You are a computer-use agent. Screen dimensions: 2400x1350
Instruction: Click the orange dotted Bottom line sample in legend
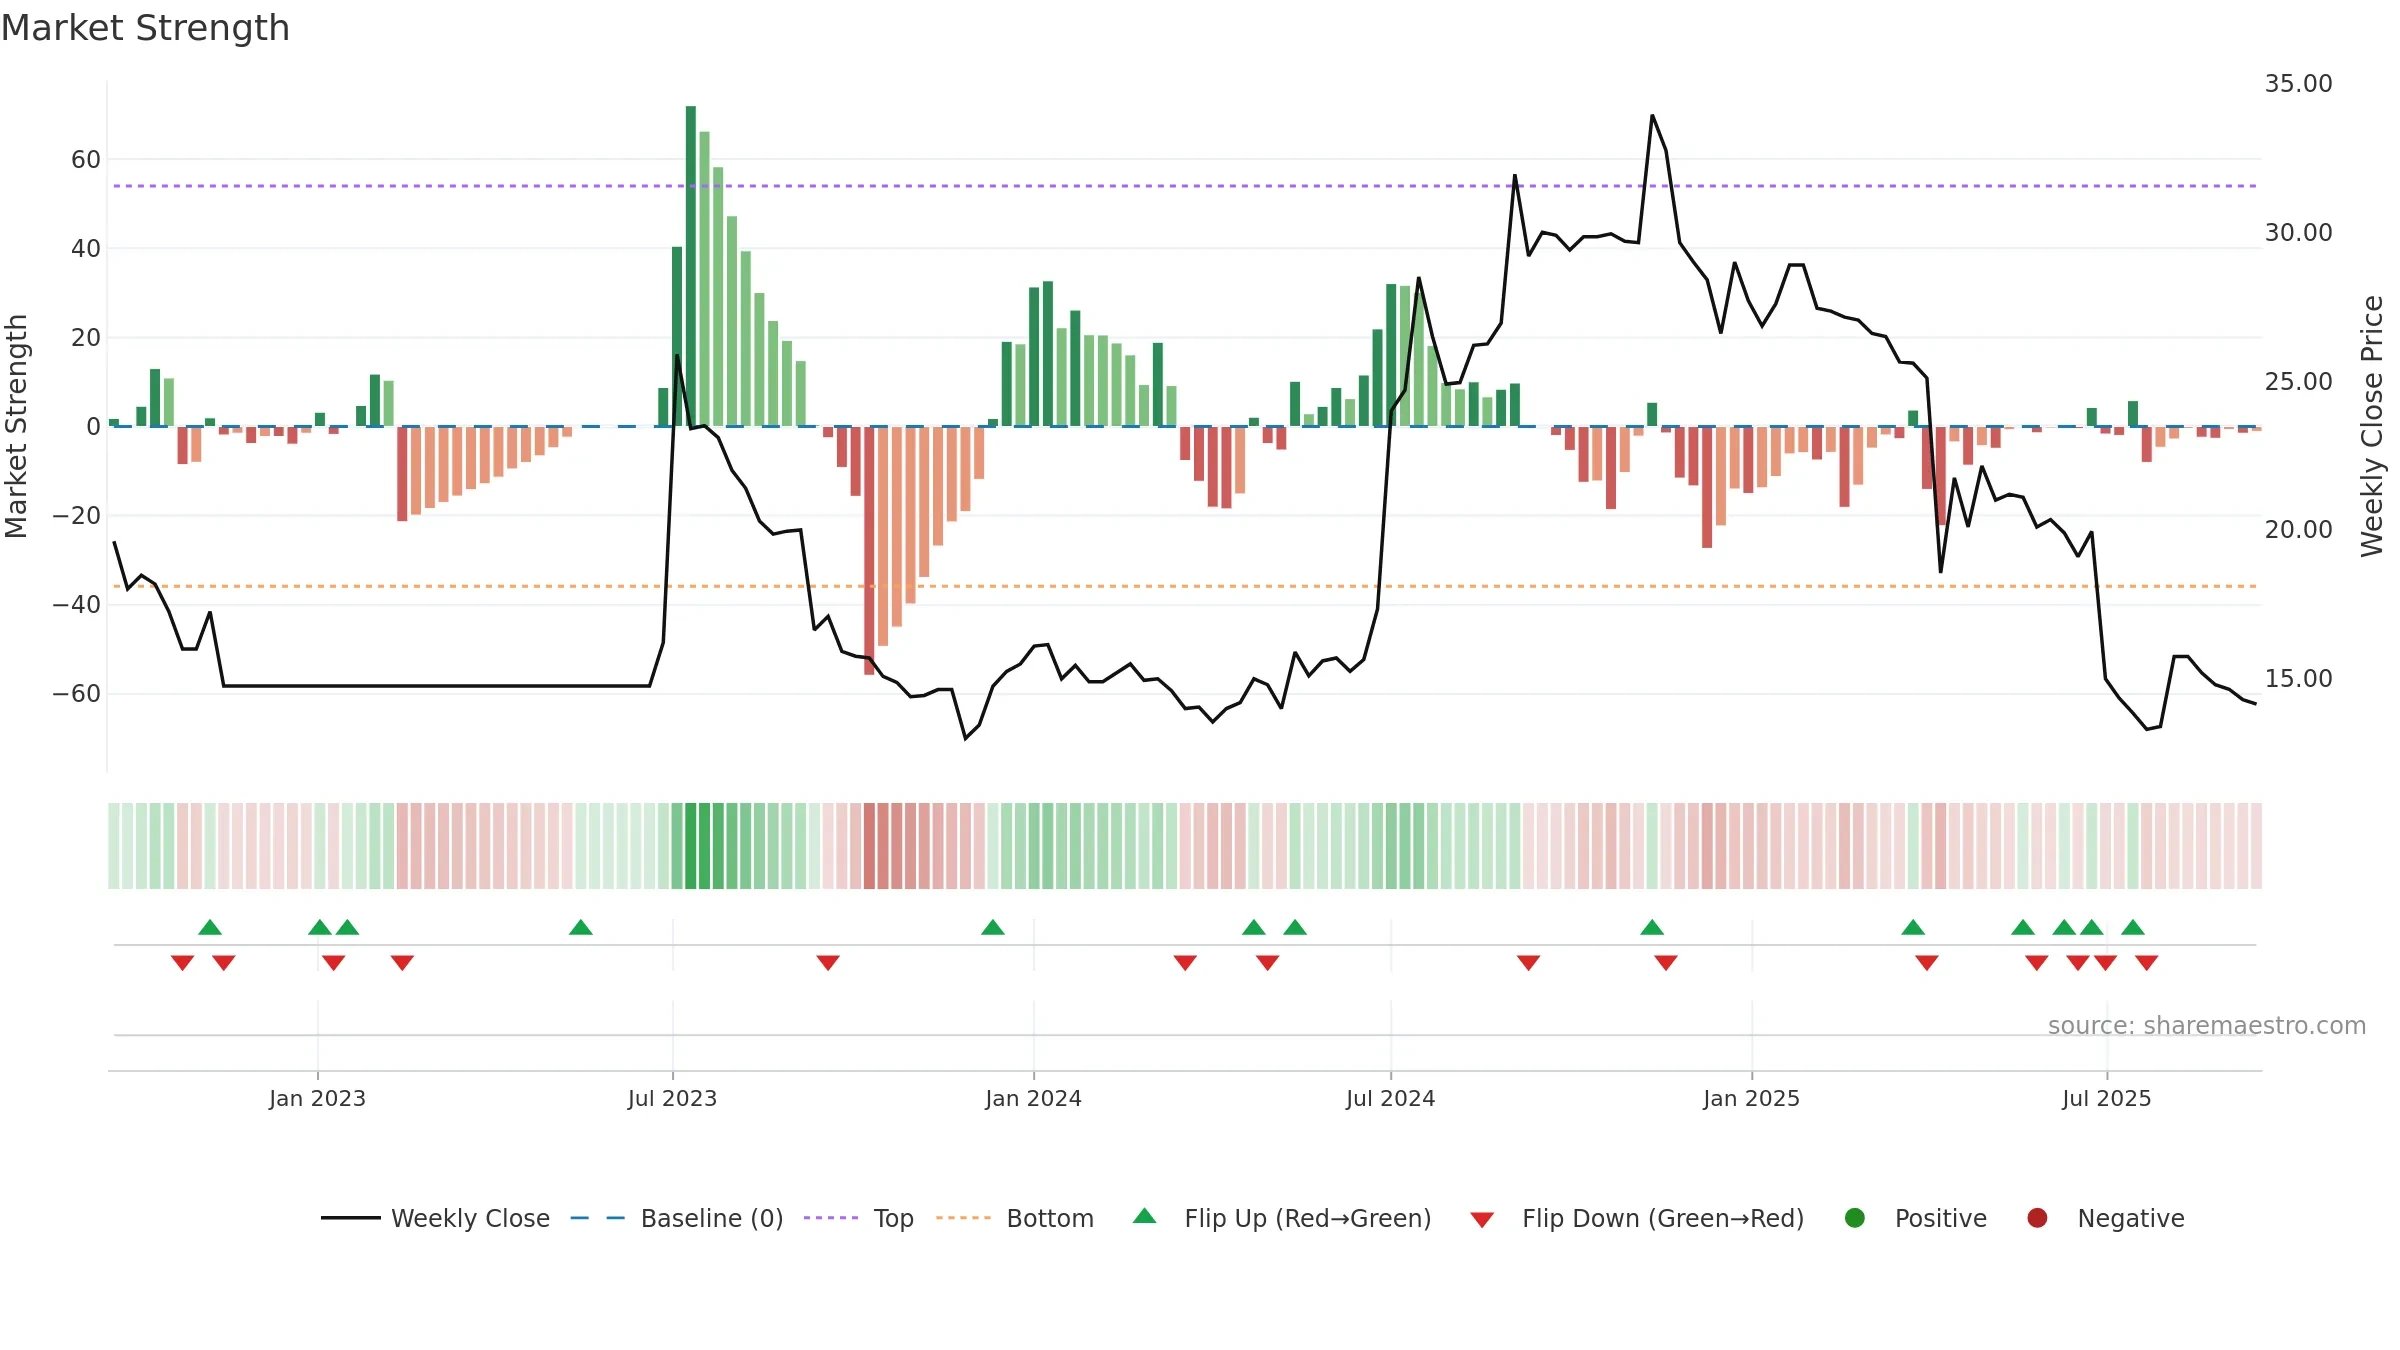coord(964,1218)
